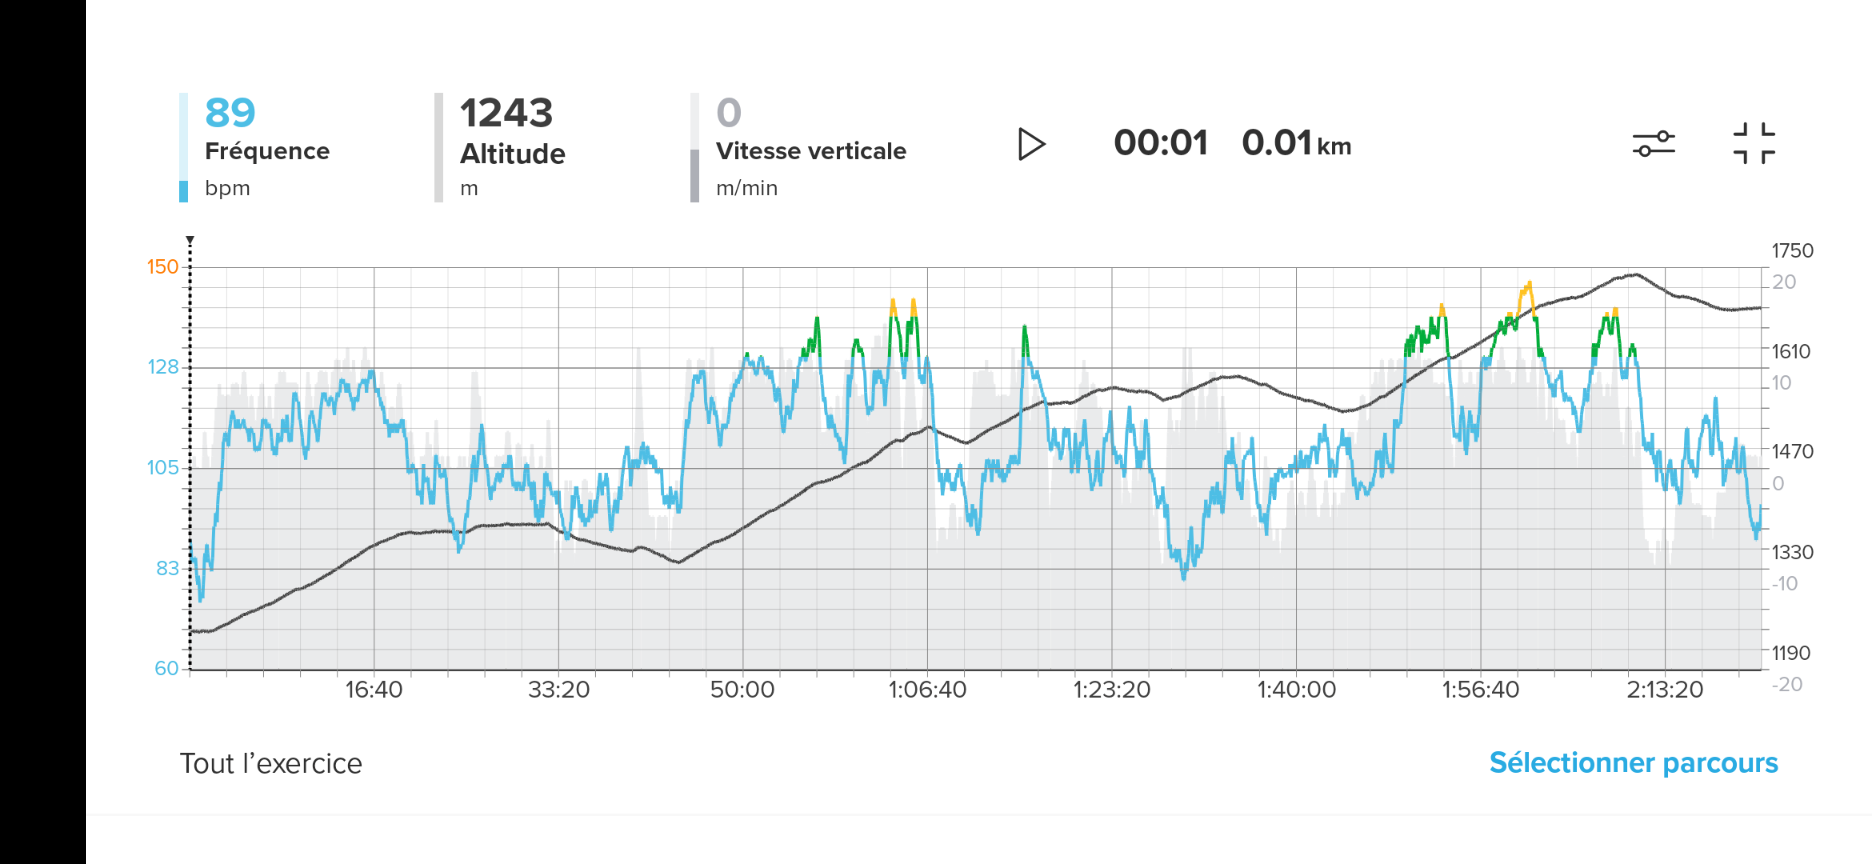Toggle the Vitesse verticale metric
Screen dimensions: 1872x864
810,150
